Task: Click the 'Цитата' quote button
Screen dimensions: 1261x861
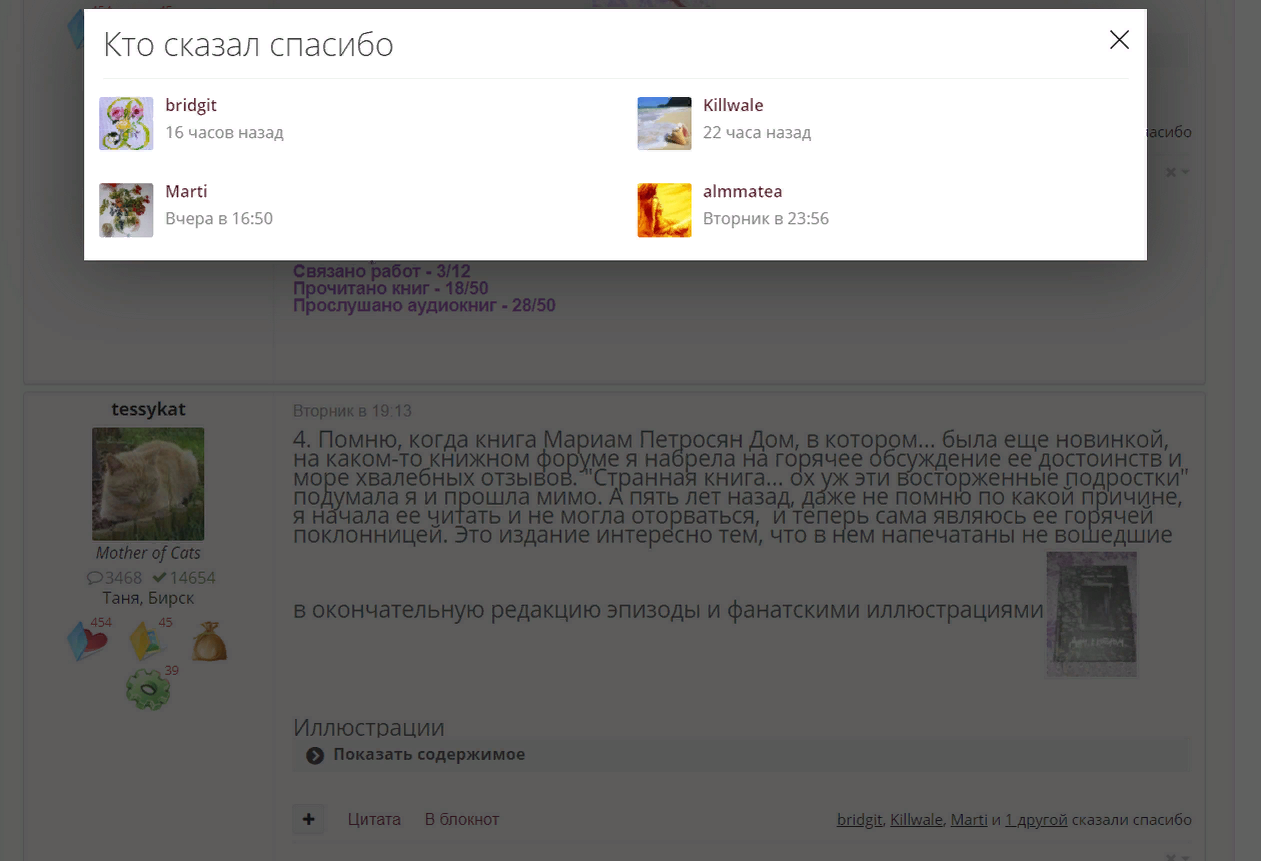Action: click(374, 820)
